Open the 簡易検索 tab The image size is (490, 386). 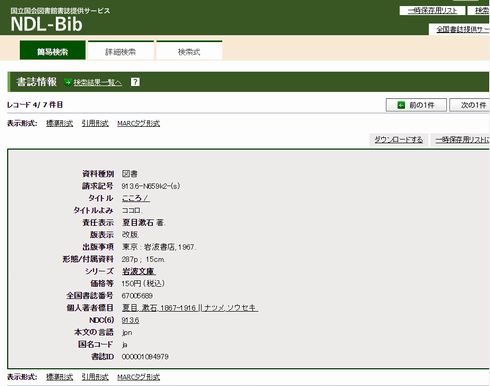coord(53,51)
